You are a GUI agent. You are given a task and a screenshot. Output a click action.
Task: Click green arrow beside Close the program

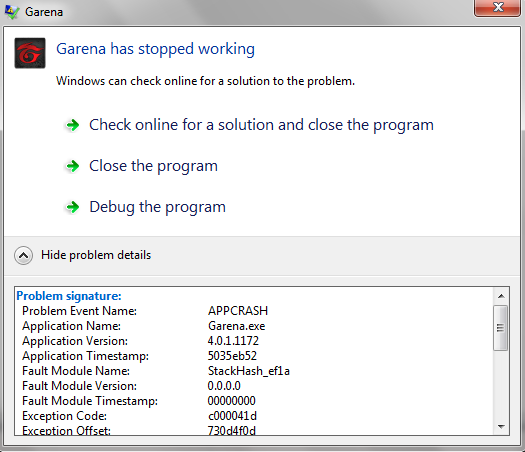pos(72,166)
